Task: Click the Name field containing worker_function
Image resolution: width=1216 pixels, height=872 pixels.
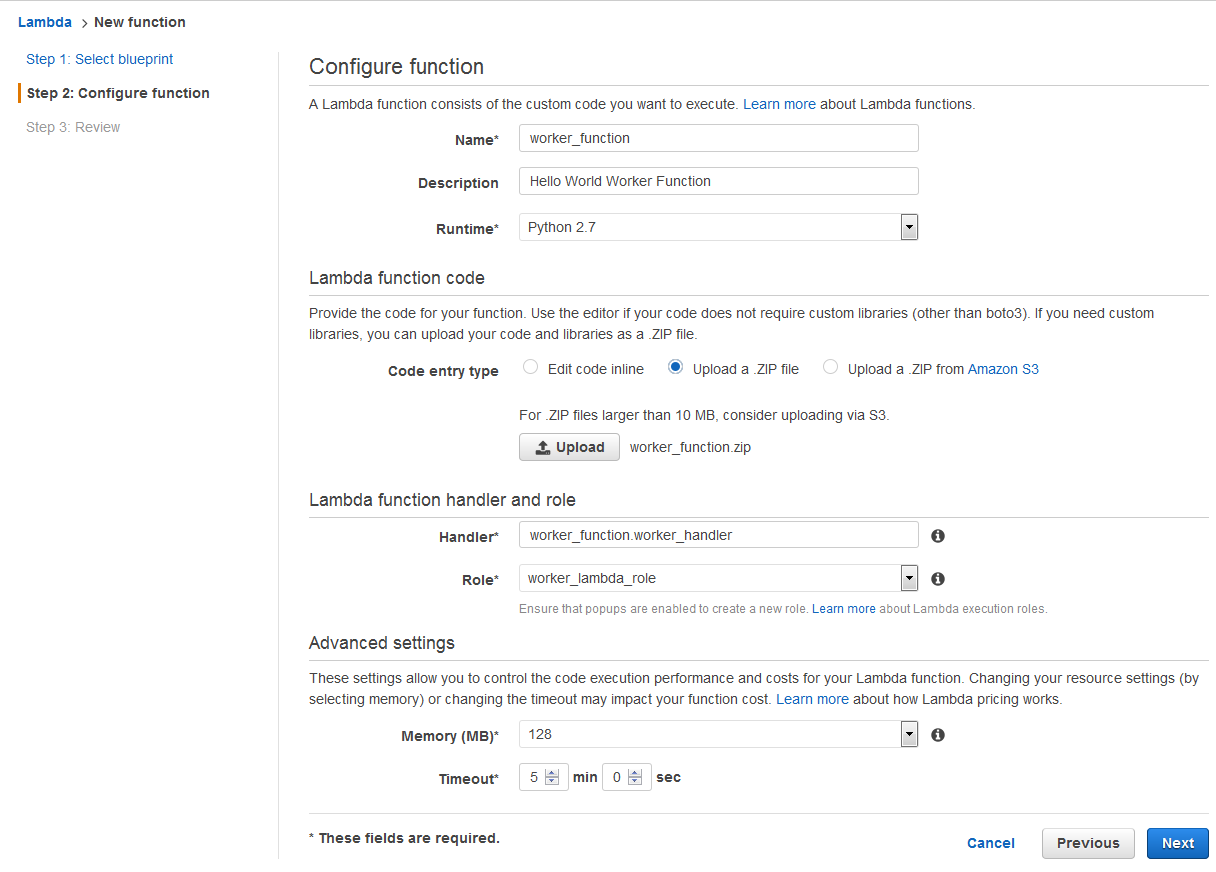Action: click(x=718, y=138)
